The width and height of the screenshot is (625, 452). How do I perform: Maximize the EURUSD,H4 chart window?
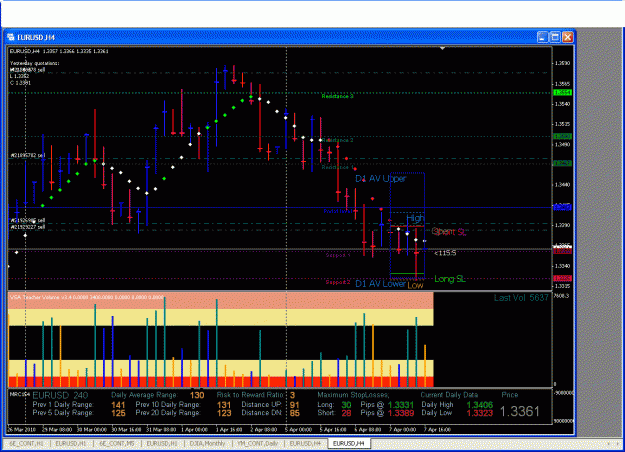[x=555, y=37]
